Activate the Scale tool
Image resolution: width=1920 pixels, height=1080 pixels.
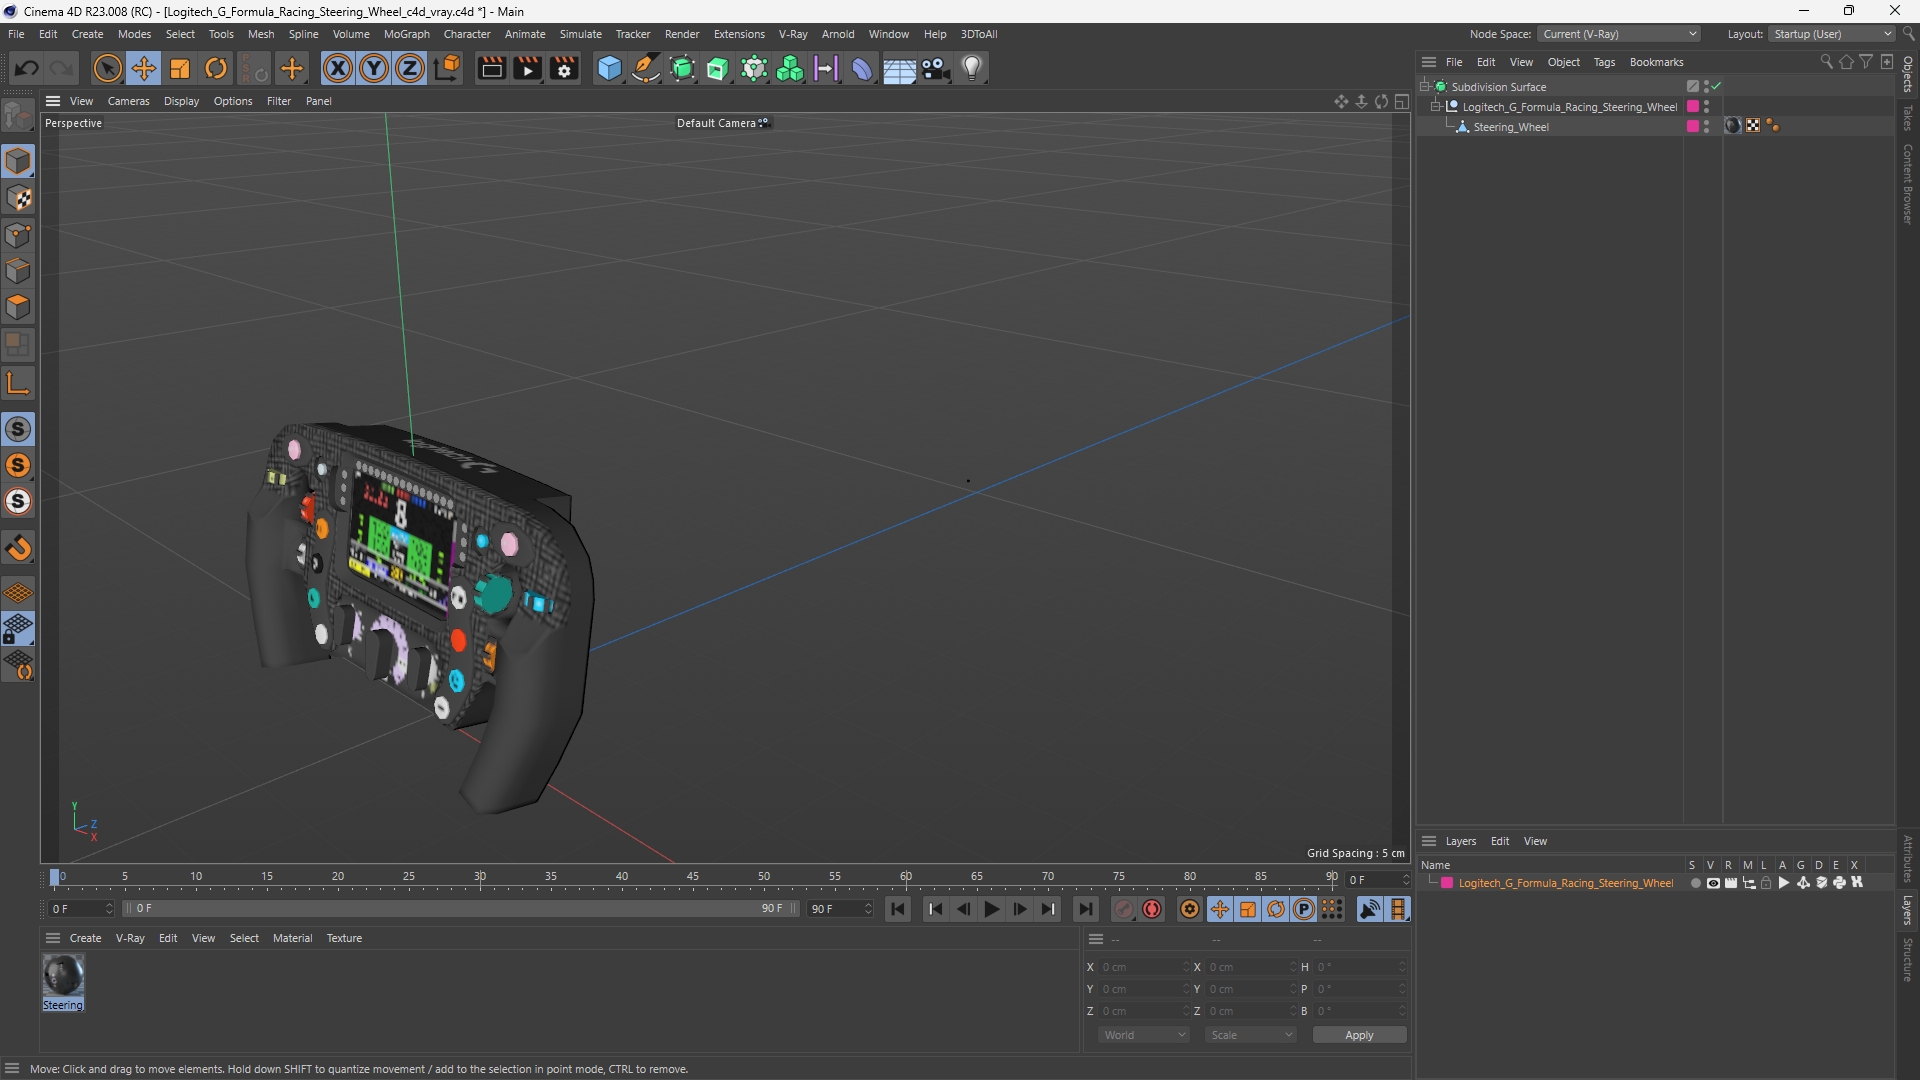[180, 68]
